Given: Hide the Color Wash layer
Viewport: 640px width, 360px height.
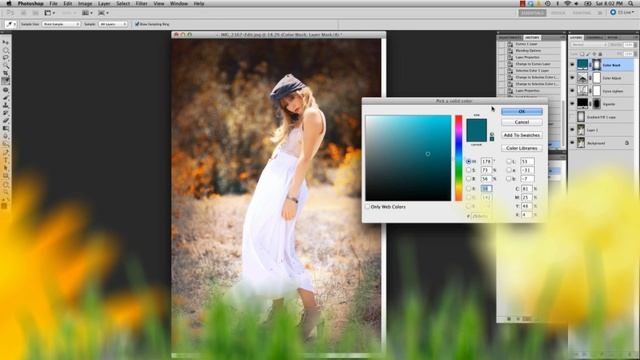Looking at the screenshot, I should point(572,64).
